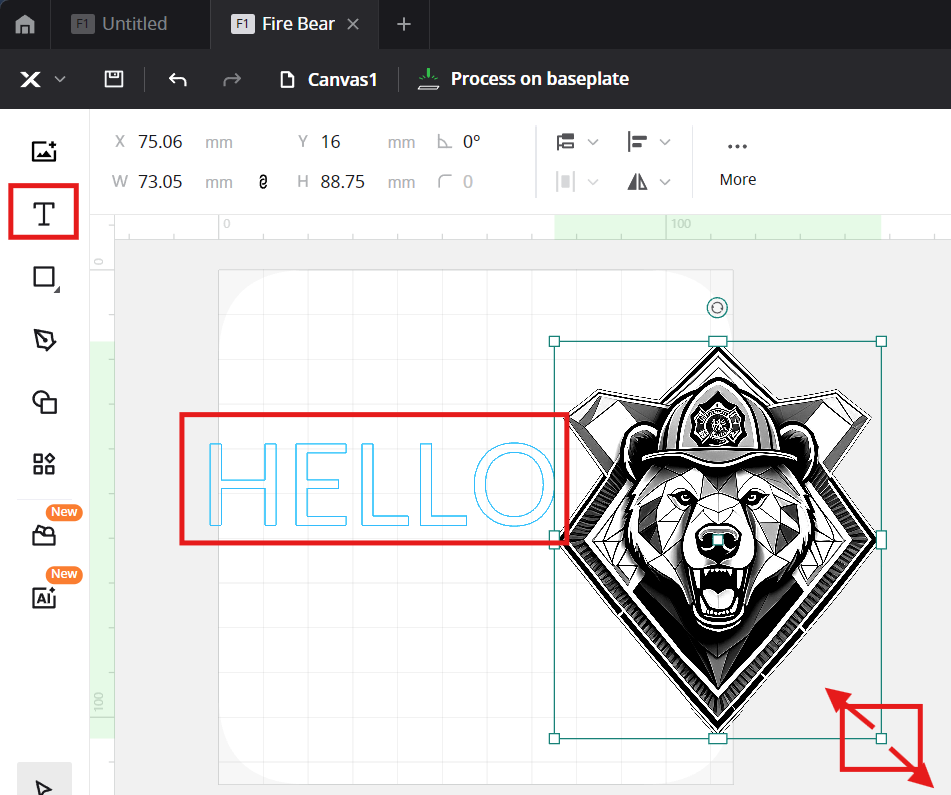Close the Fire Bear tab
951x795 pixels.
click(353, 24)
